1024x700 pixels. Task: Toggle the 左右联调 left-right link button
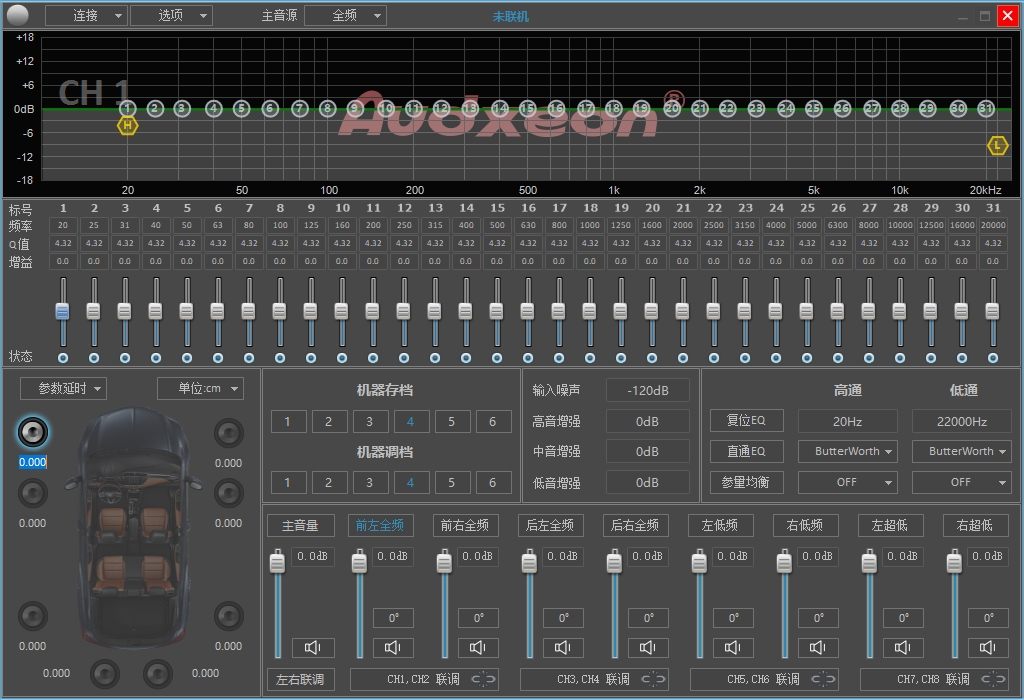pyautogui.click(x=300, y=679)
